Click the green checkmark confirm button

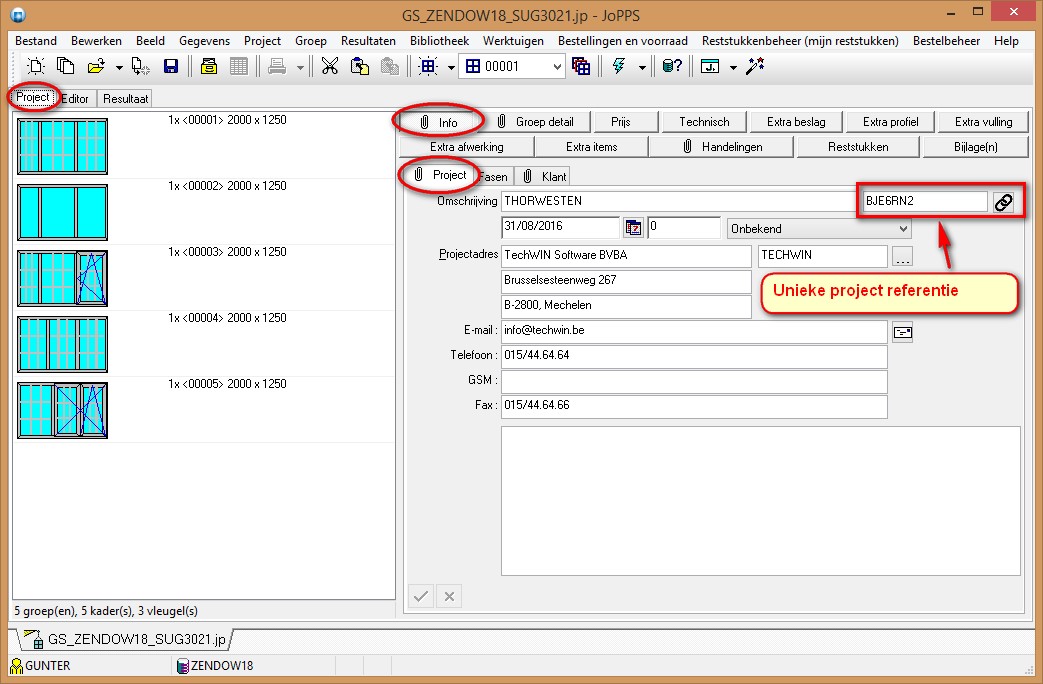click(x=420, y=596)
